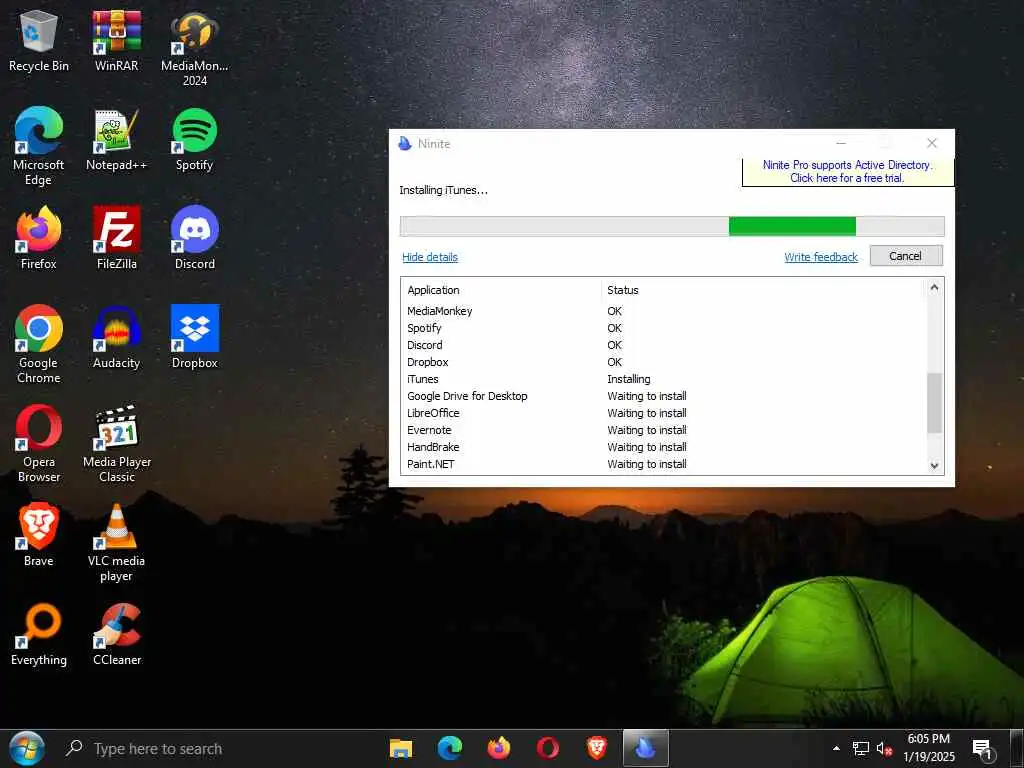
Task: Click the Ninite title bar icon
Action: point(405,144)
